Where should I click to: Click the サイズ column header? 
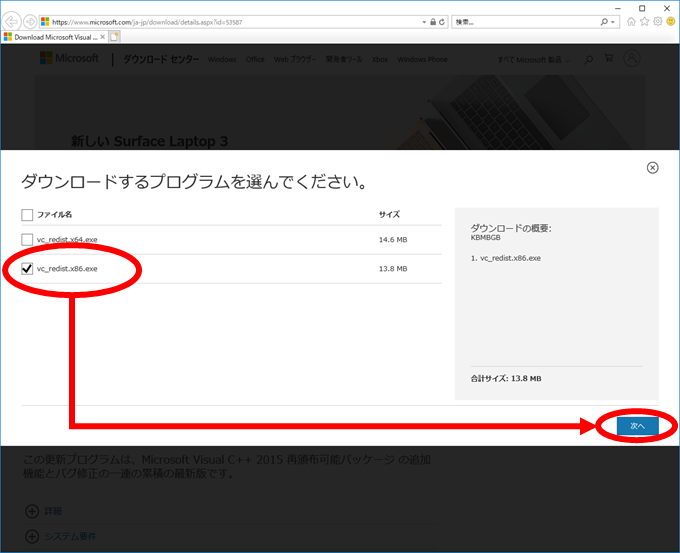coord(389,214)
